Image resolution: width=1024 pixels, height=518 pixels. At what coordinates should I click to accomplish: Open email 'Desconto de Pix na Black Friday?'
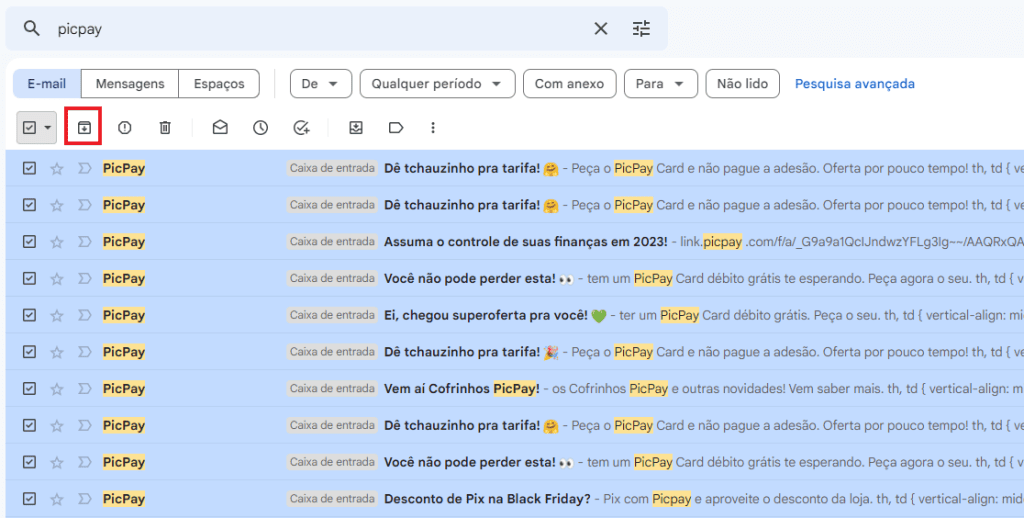point(487,499)
